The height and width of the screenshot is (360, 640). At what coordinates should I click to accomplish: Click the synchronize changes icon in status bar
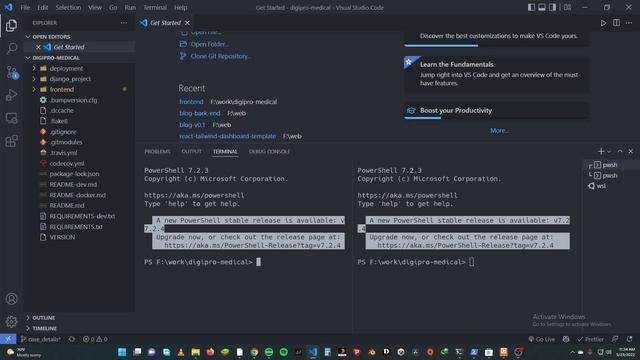pyautogui.click(x=72, y=339)
